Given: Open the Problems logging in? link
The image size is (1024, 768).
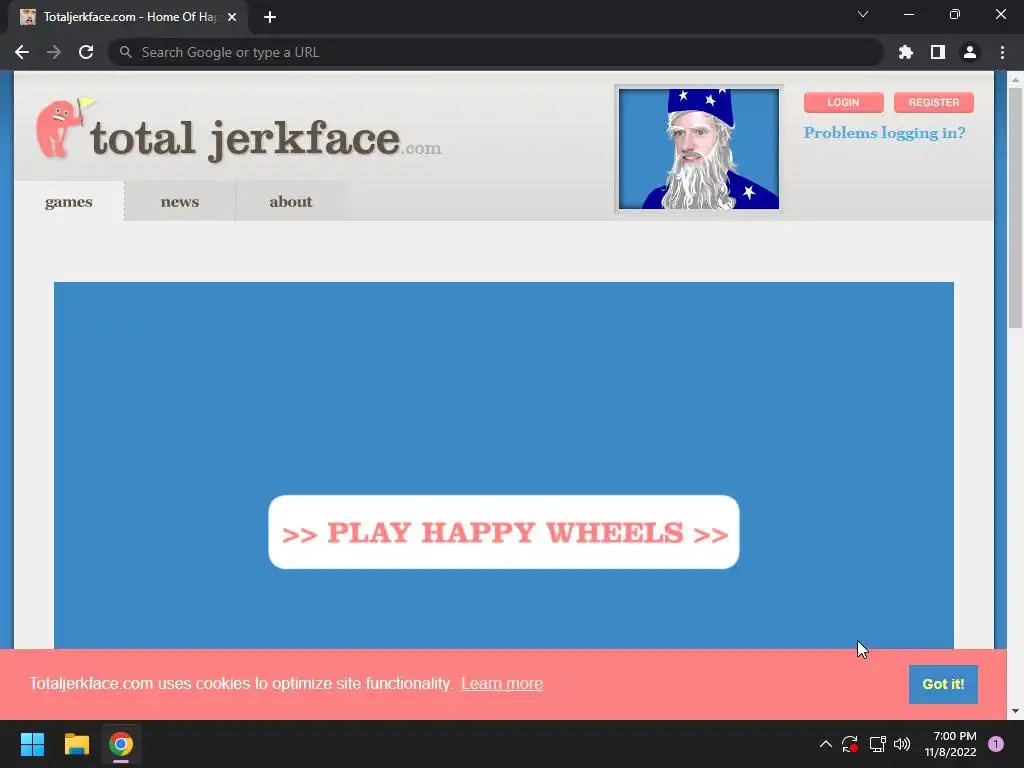Looking at the screenshot, I should tap(884, 133).
